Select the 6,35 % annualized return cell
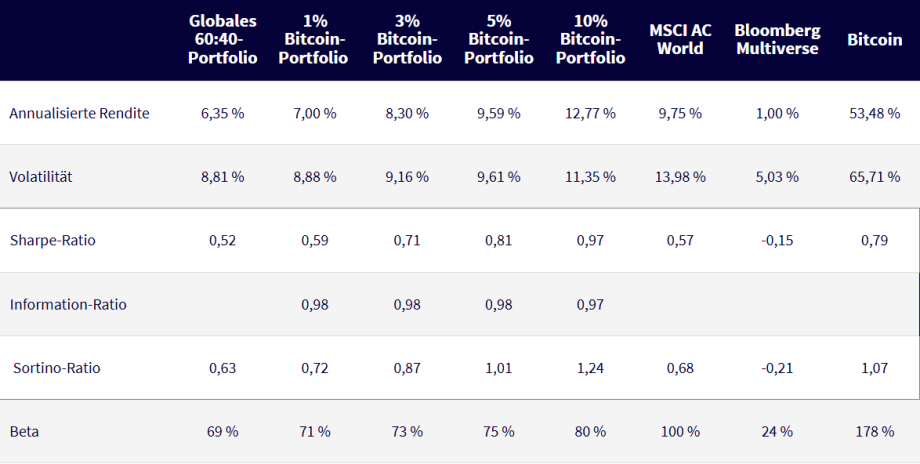920x464 pixels. pyautogui.click(x=222, y=113)
